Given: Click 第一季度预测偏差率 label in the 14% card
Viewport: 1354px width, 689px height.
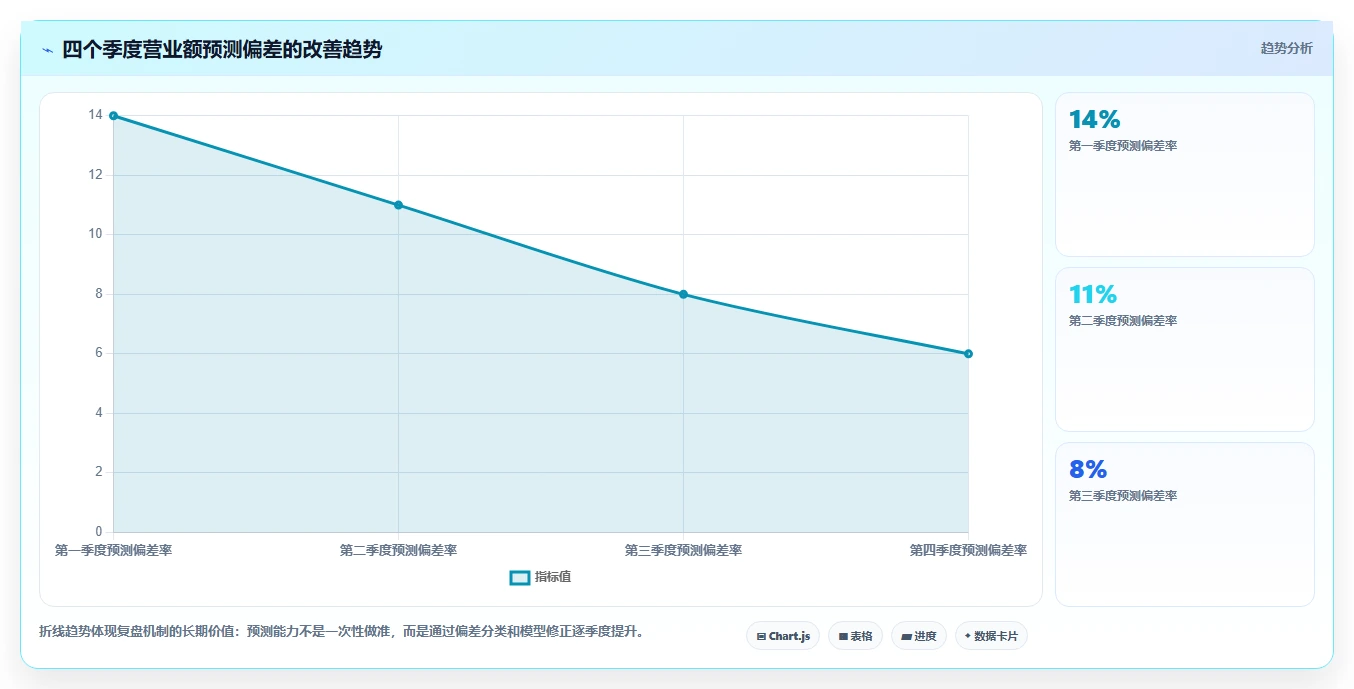Looking at the screenshot, I should pyautogui.click(x=1123, y=146).
